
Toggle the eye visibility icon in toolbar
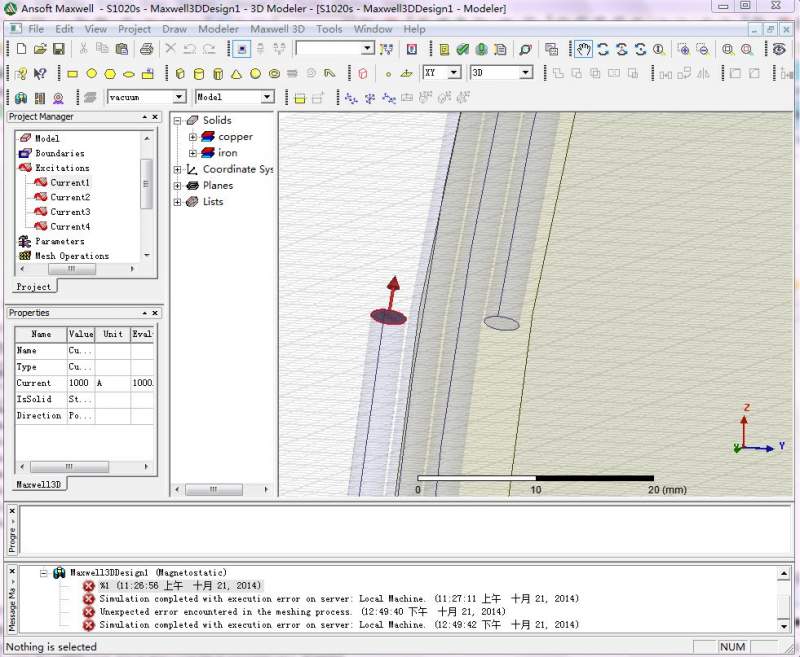[780, 49]
